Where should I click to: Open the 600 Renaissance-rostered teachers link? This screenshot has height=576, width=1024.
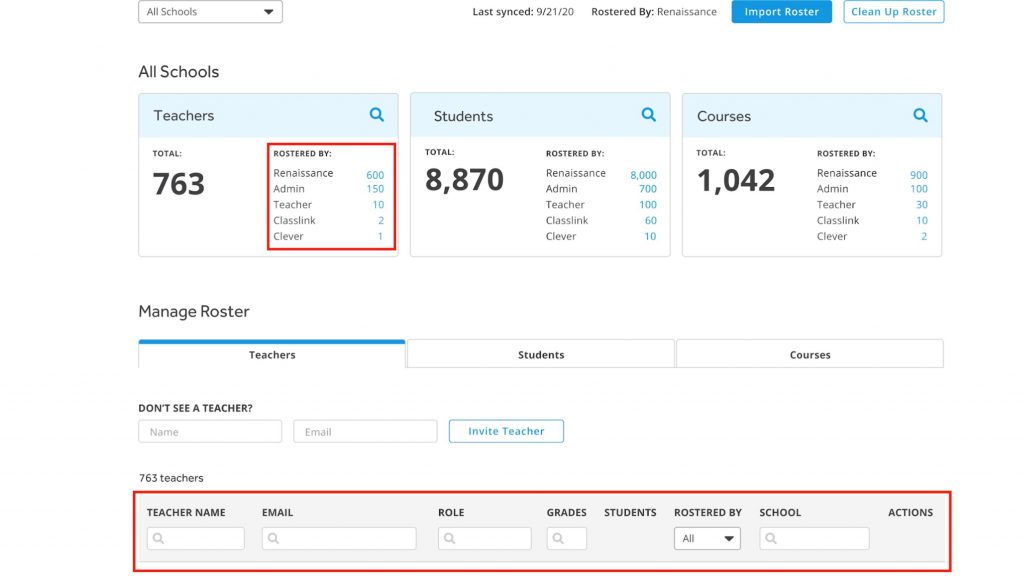pos(375,175)
